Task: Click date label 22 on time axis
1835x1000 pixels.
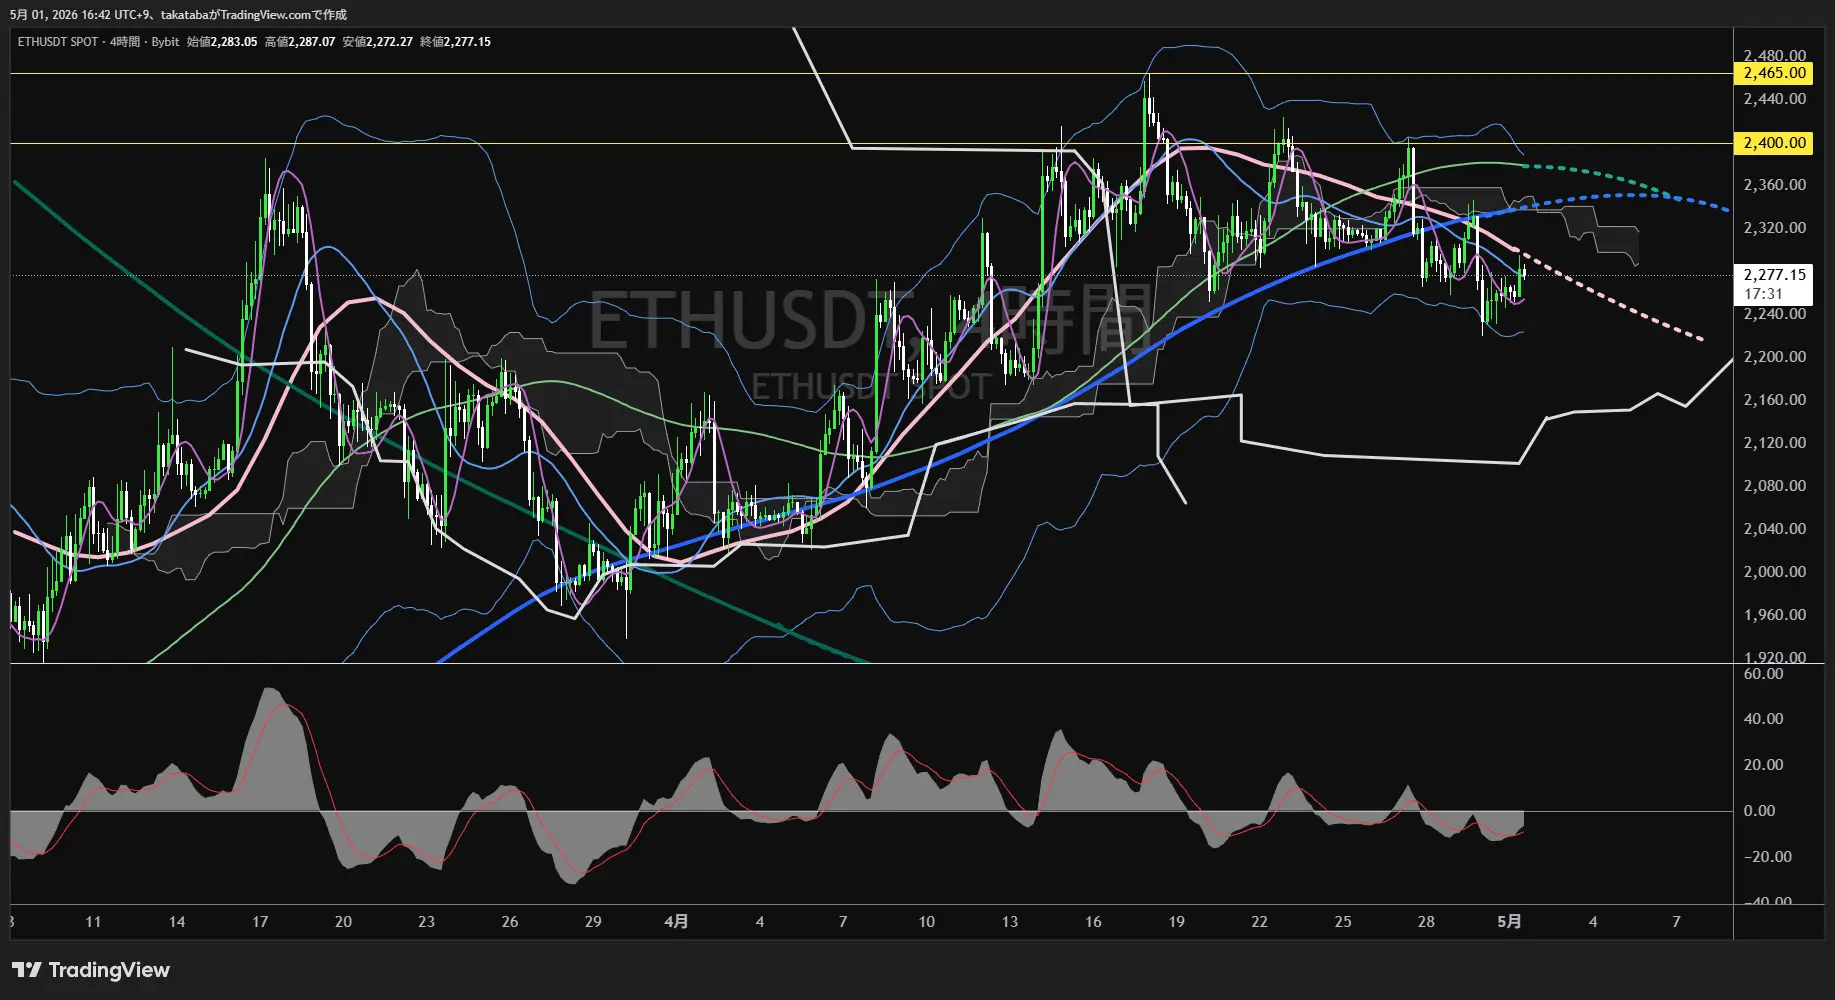Action: point(1259,922)
